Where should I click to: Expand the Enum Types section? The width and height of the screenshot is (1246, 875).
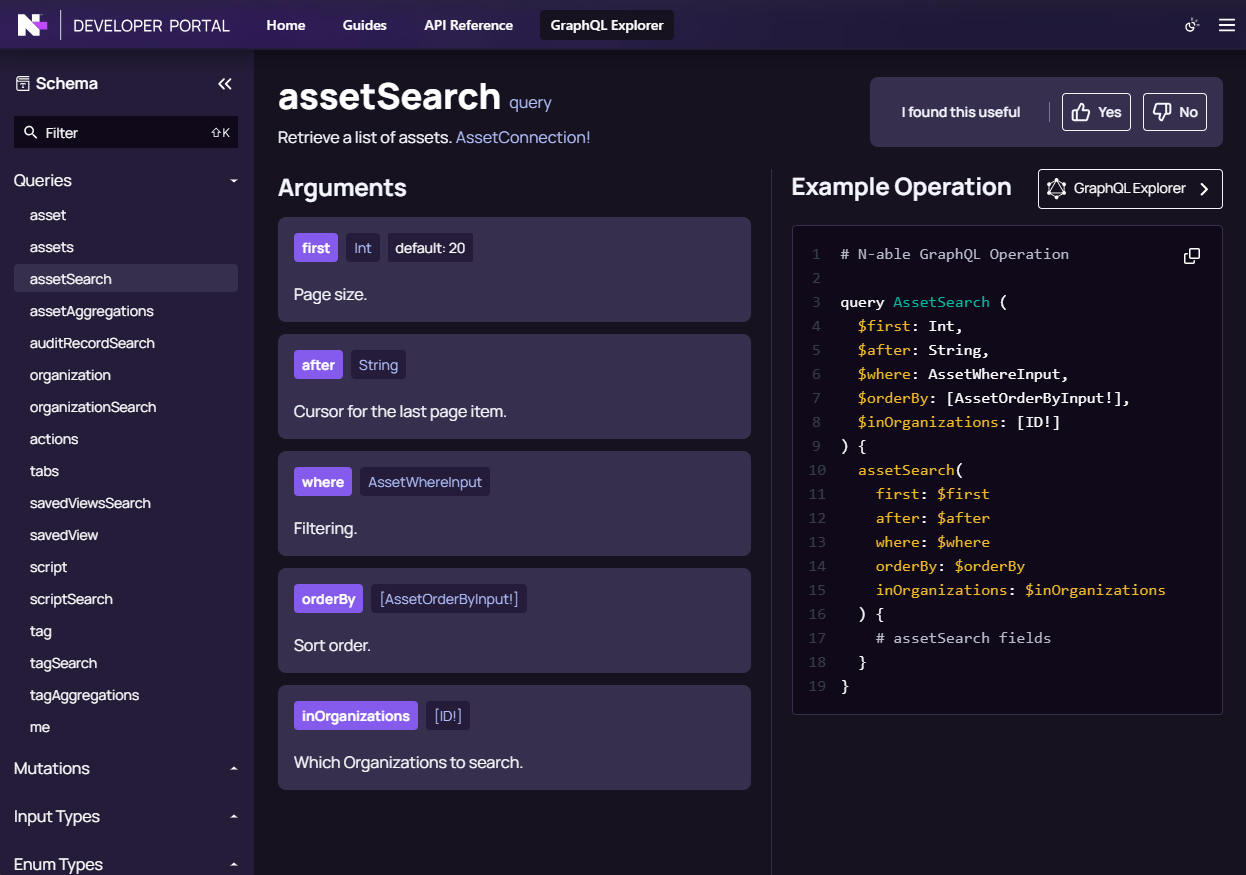click(x=126, y=865)
